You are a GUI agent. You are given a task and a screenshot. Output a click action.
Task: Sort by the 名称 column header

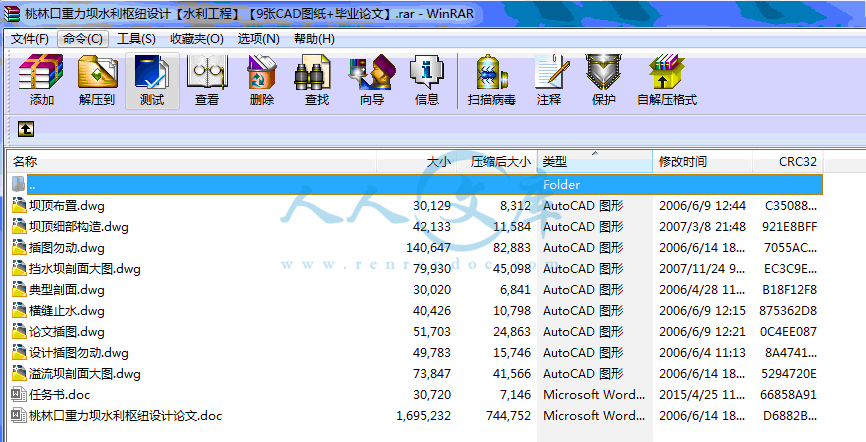tap(192, 162)
